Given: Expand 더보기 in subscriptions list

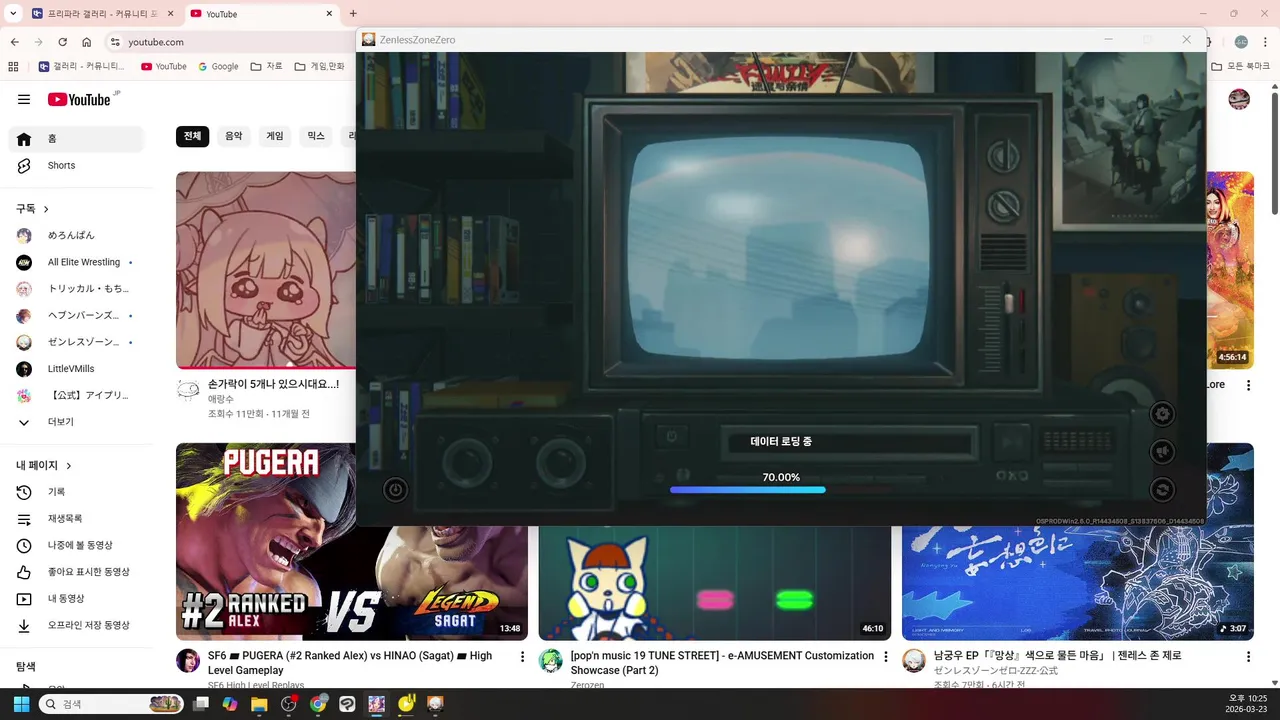Looking at the screenshot, I should [76, 422].
